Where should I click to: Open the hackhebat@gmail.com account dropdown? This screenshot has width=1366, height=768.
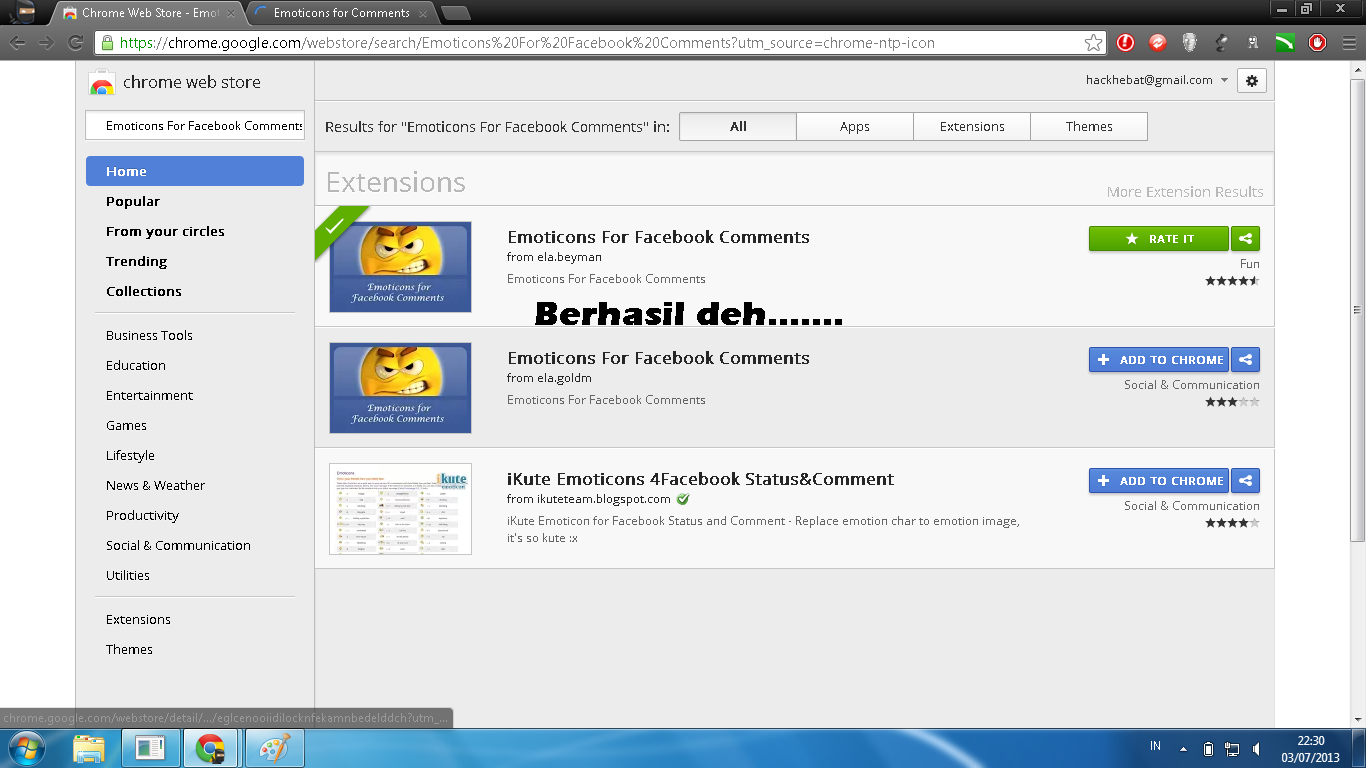click(x=1157, y=80)
